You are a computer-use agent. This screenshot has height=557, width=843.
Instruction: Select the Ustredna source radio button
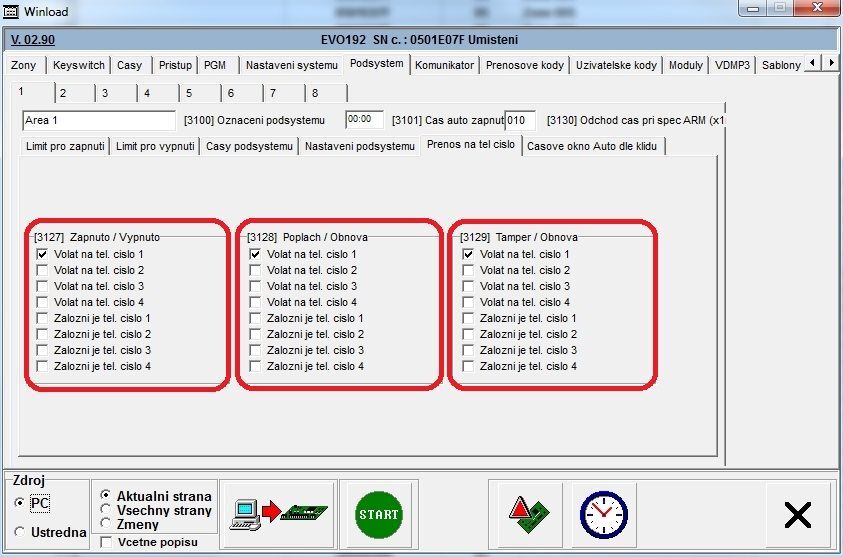[x=20, y=532]
